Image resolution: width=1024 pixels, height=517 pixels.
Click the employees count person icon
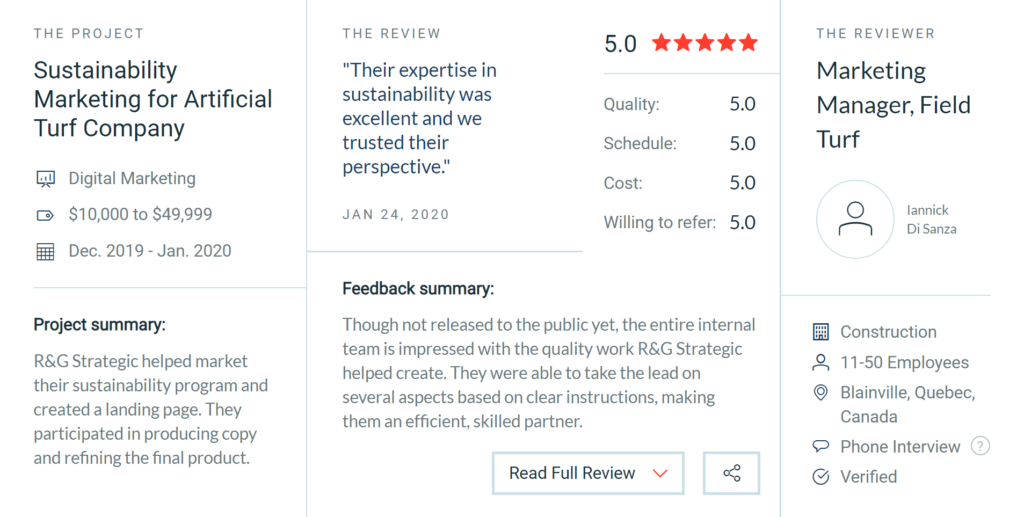coord(821,362)
